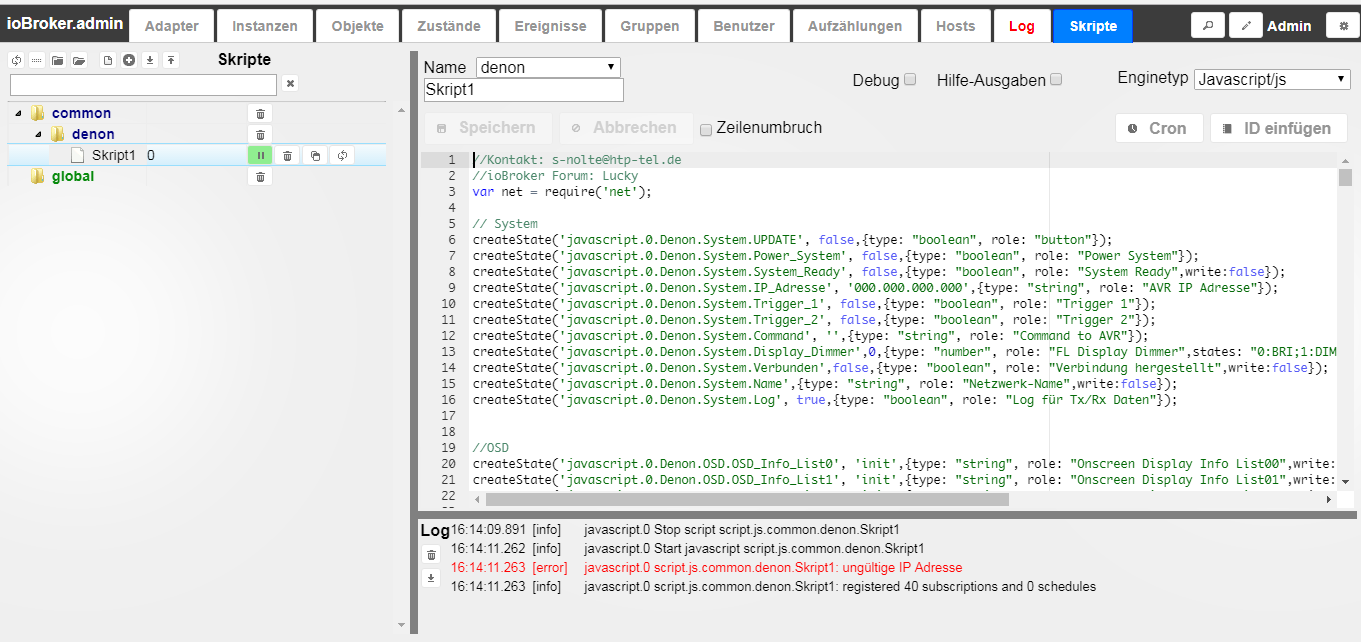Click the '//OSD' comment line in editor
1361x643 pixels.
pyautogui.click(x=493, y=448)
